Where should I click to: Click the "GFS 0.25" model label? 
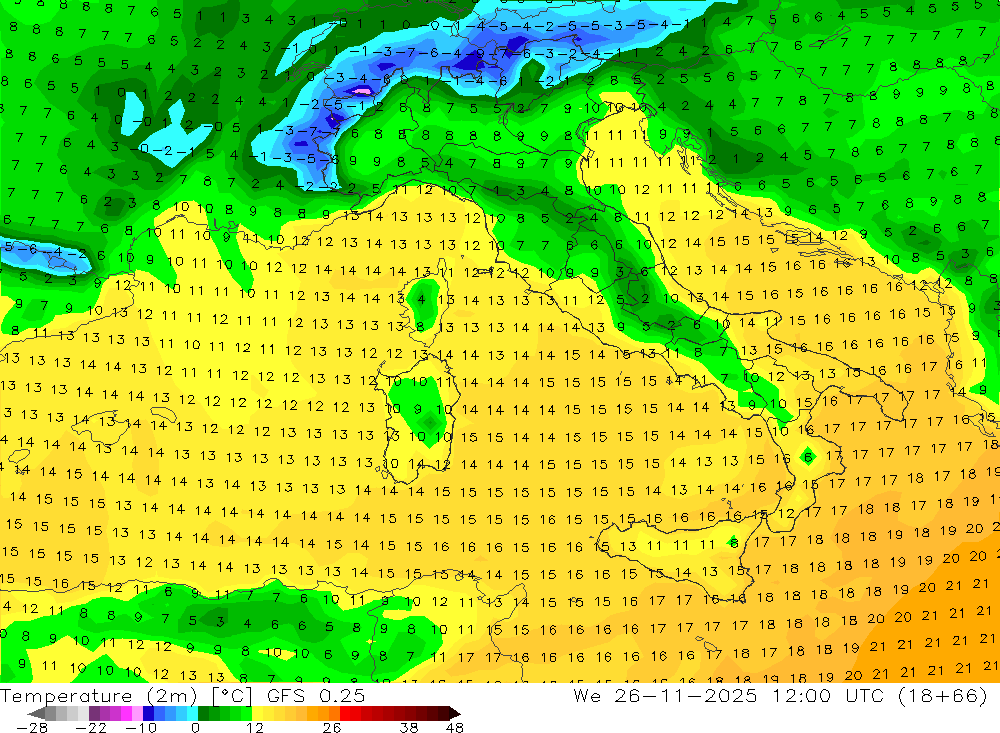316,695
